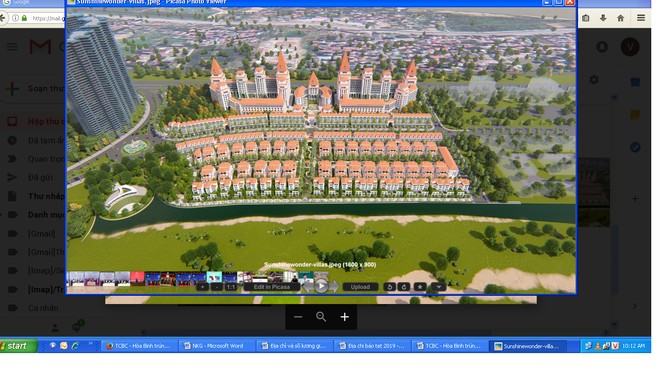This screenshot has width=660, height=373.
Task: Open photo with Edit in Picasa
Action: [x=271, y=287]
